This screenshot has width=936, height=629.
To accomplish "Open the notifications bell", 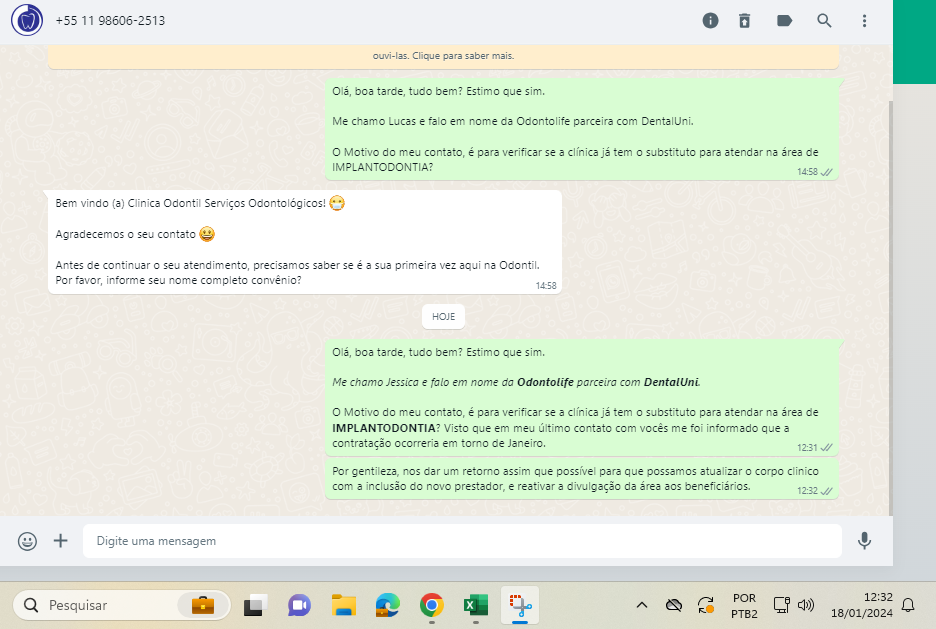I will pos(908,605).
